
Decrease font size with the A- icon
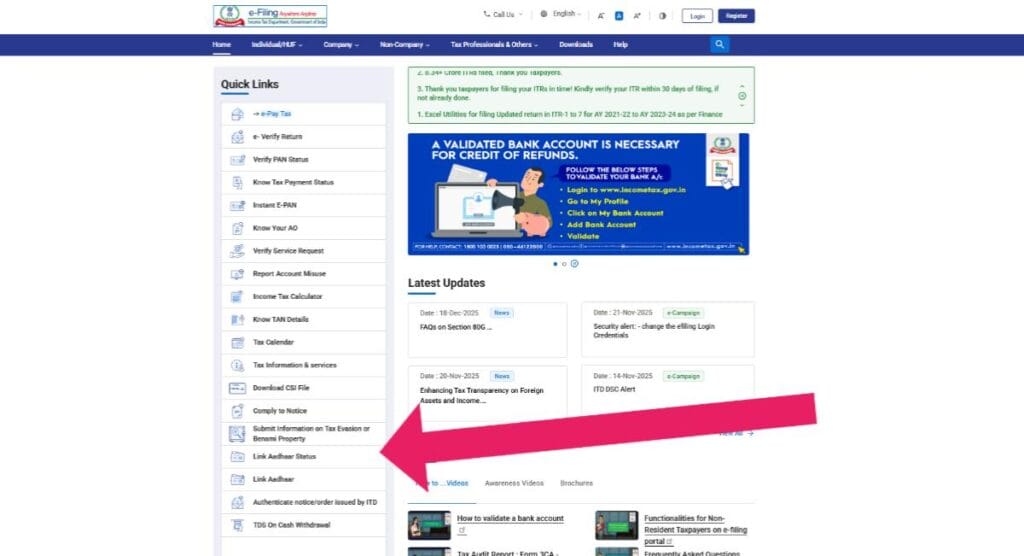click(601, 16)
